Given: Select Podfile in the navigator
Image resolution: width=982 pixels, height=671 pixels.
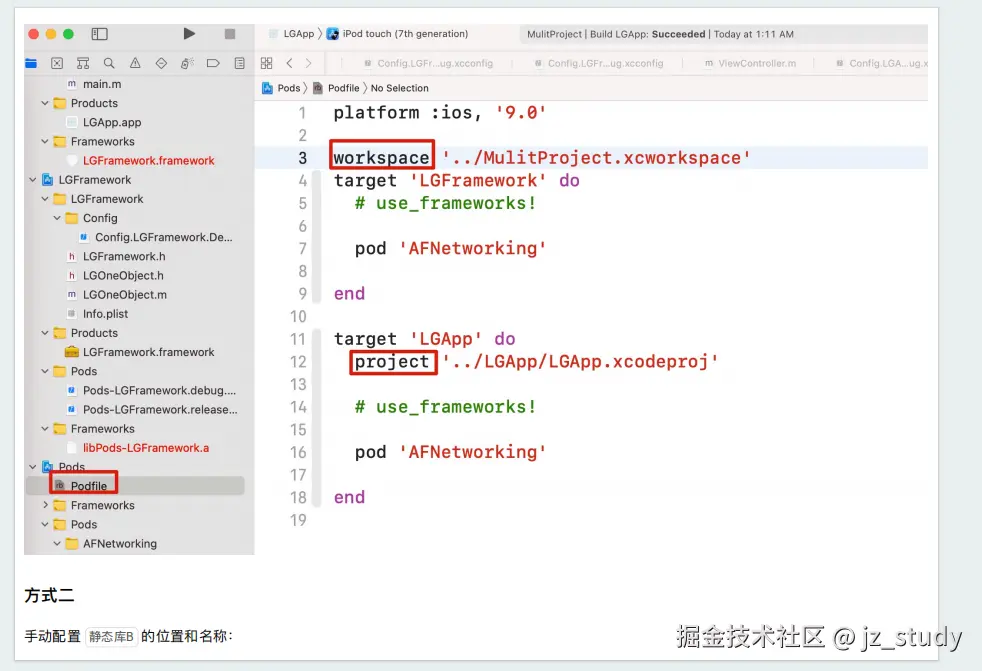Looking at the screenshot, I should pyautogui.click(x=89, y=486).
